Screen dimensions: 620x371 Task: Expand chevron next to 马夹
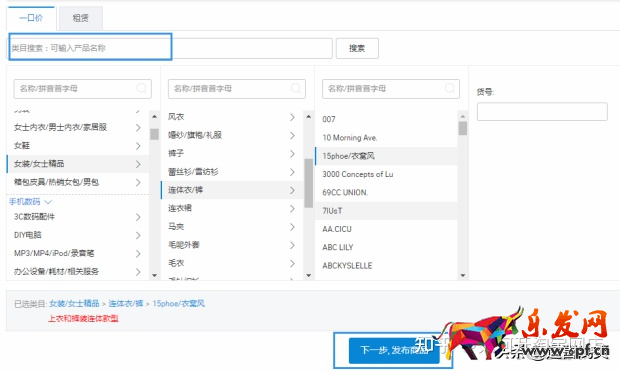pos(292,227)
